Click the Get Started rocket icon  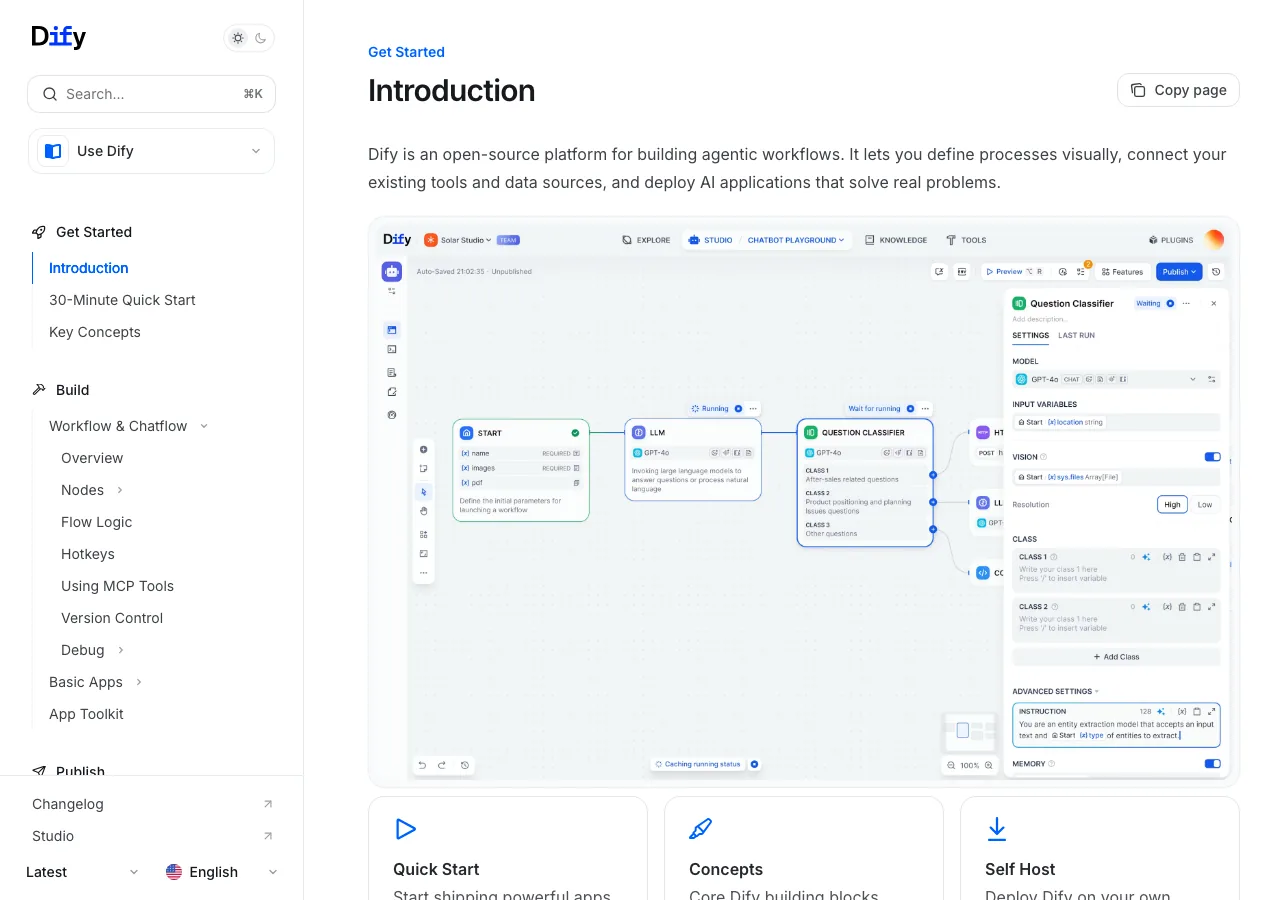[x=39, y=232]
